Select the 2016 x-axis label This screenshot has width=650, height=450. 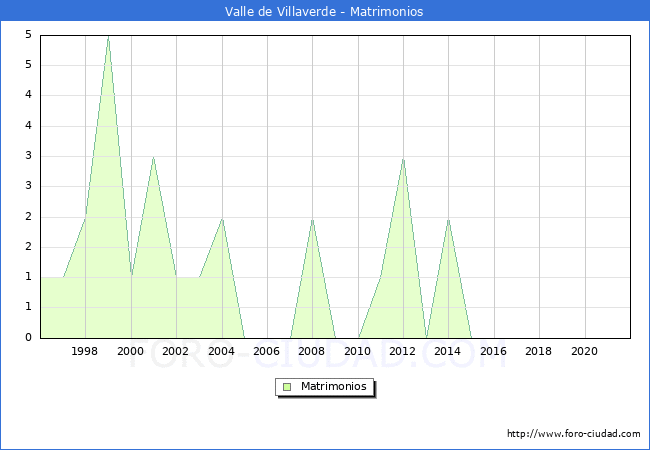point(493,351)
